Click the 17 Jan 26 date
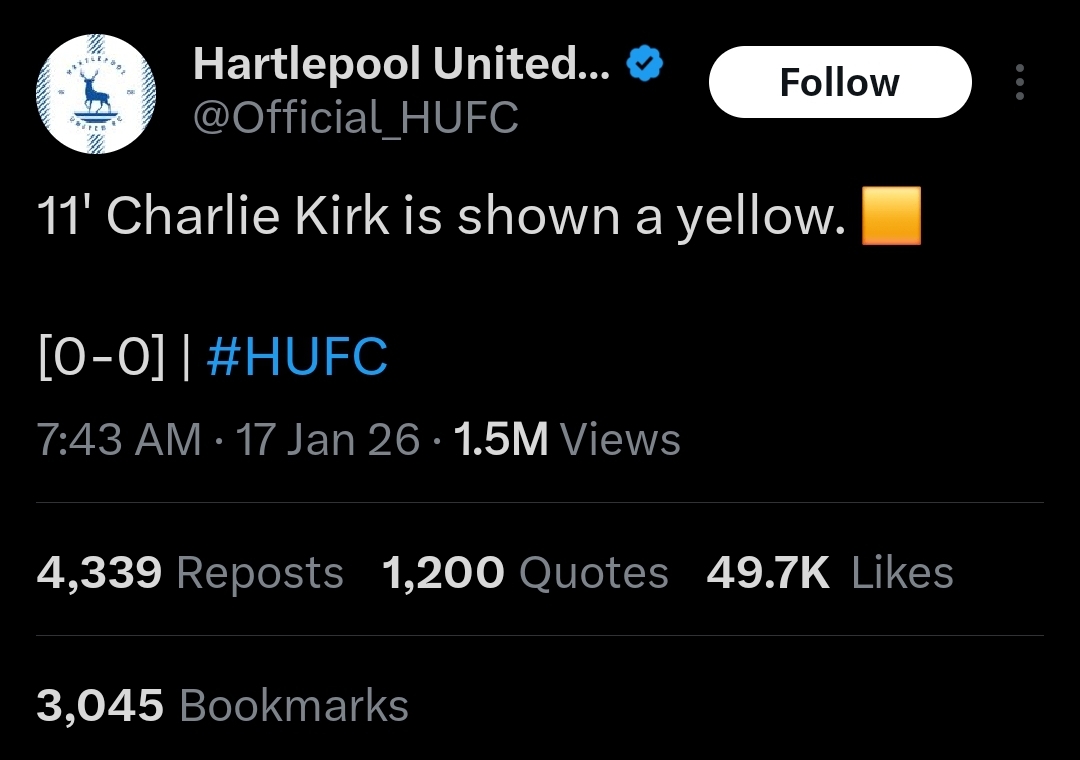The height and width of the screenshot is (760, 1080). [x=327, y=440]
